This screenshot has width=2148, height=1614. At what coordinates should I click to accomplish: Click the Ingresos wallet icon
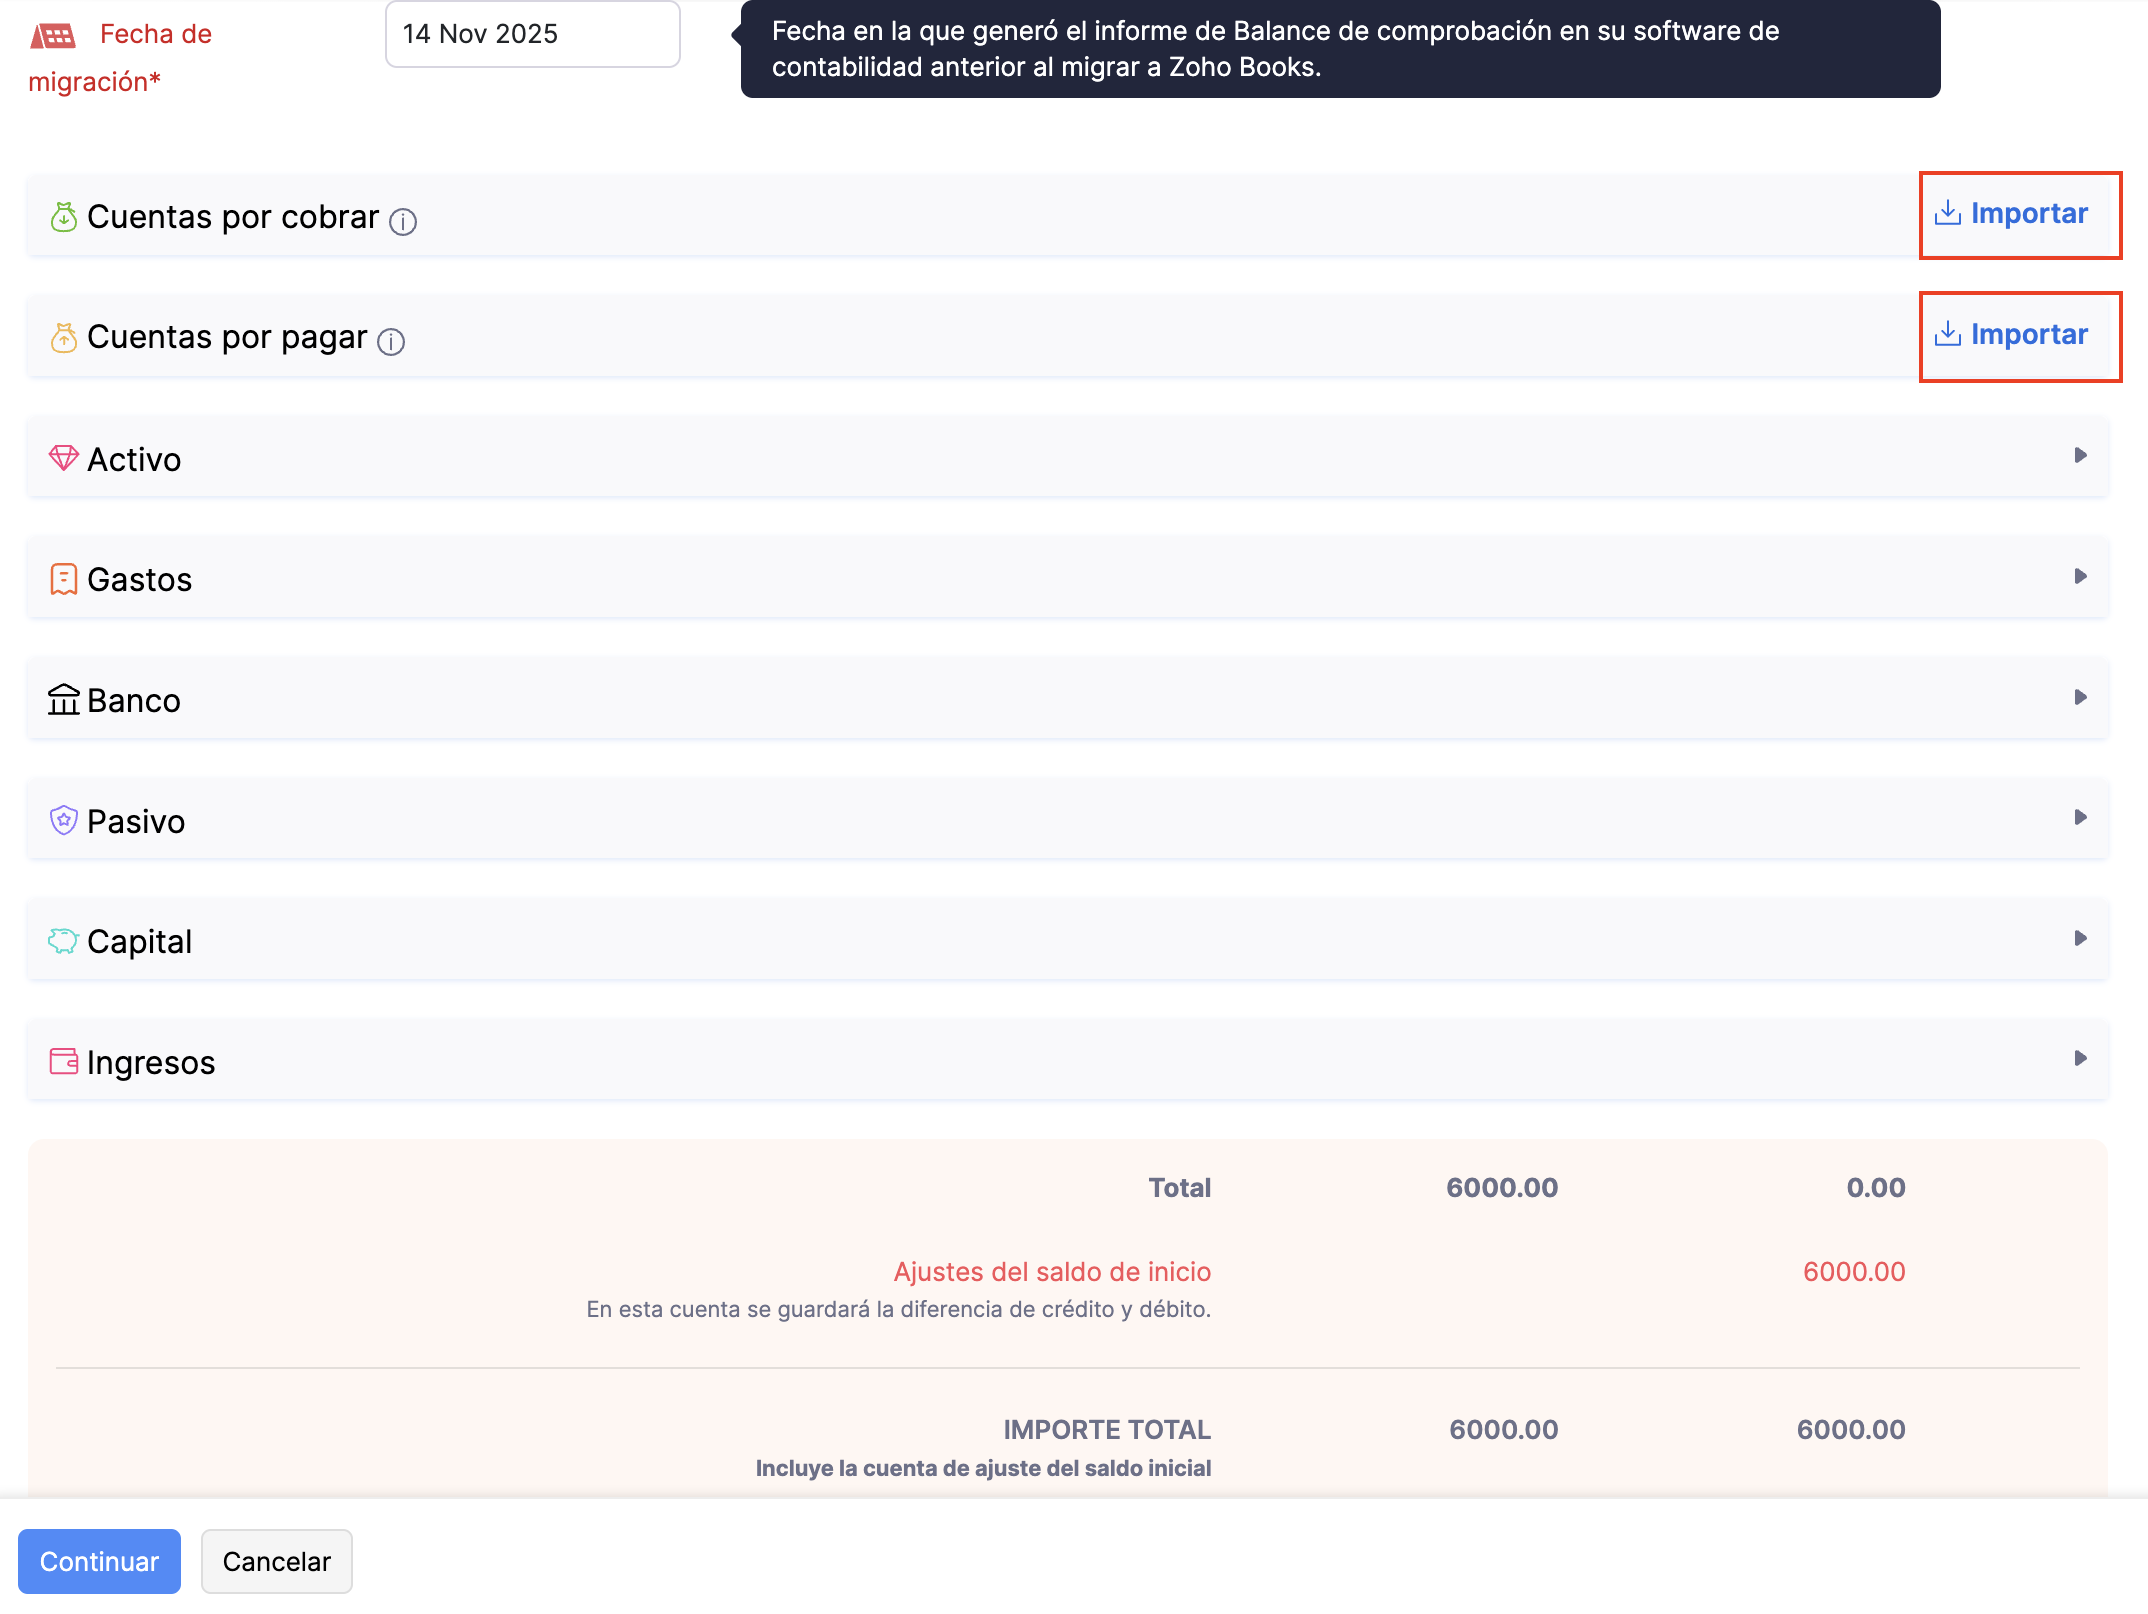63,1061
